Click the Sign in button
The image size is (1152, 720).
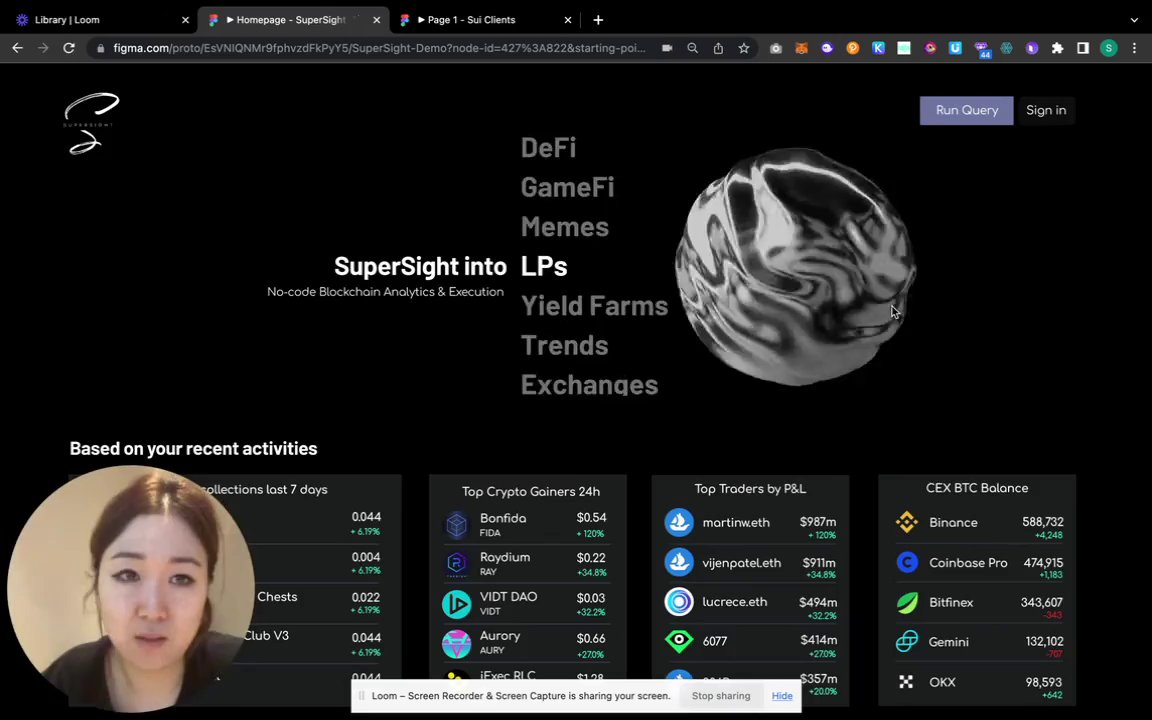point(1045,110)
